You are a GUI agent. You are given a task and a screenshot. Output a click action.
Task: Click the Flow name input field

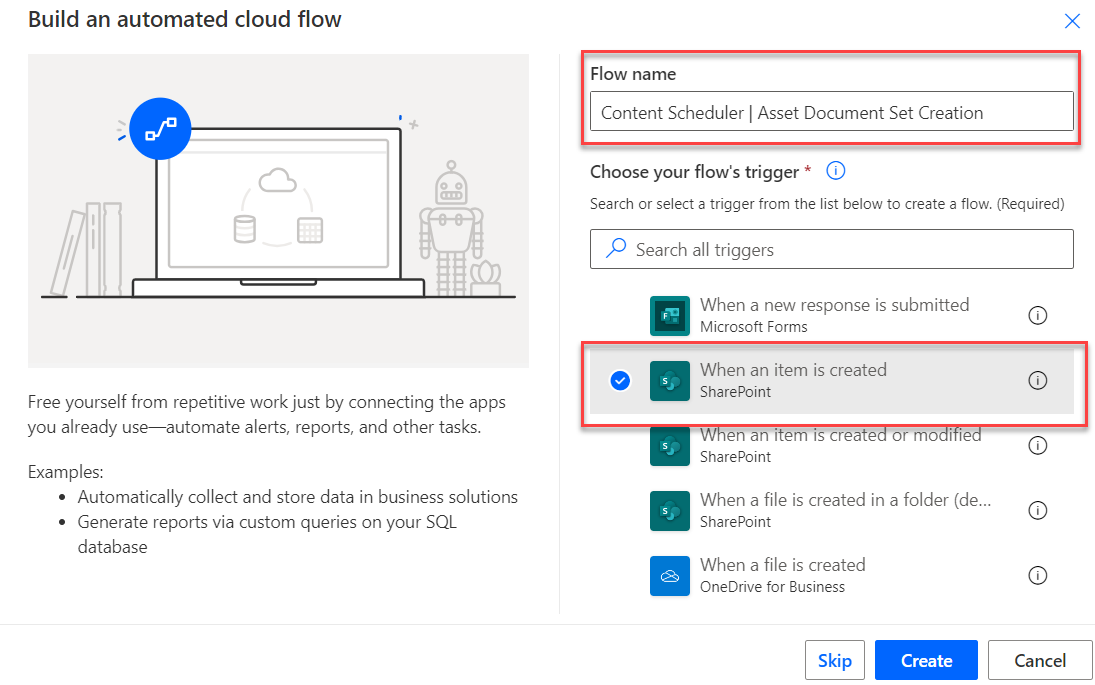[x=831, y=112]
